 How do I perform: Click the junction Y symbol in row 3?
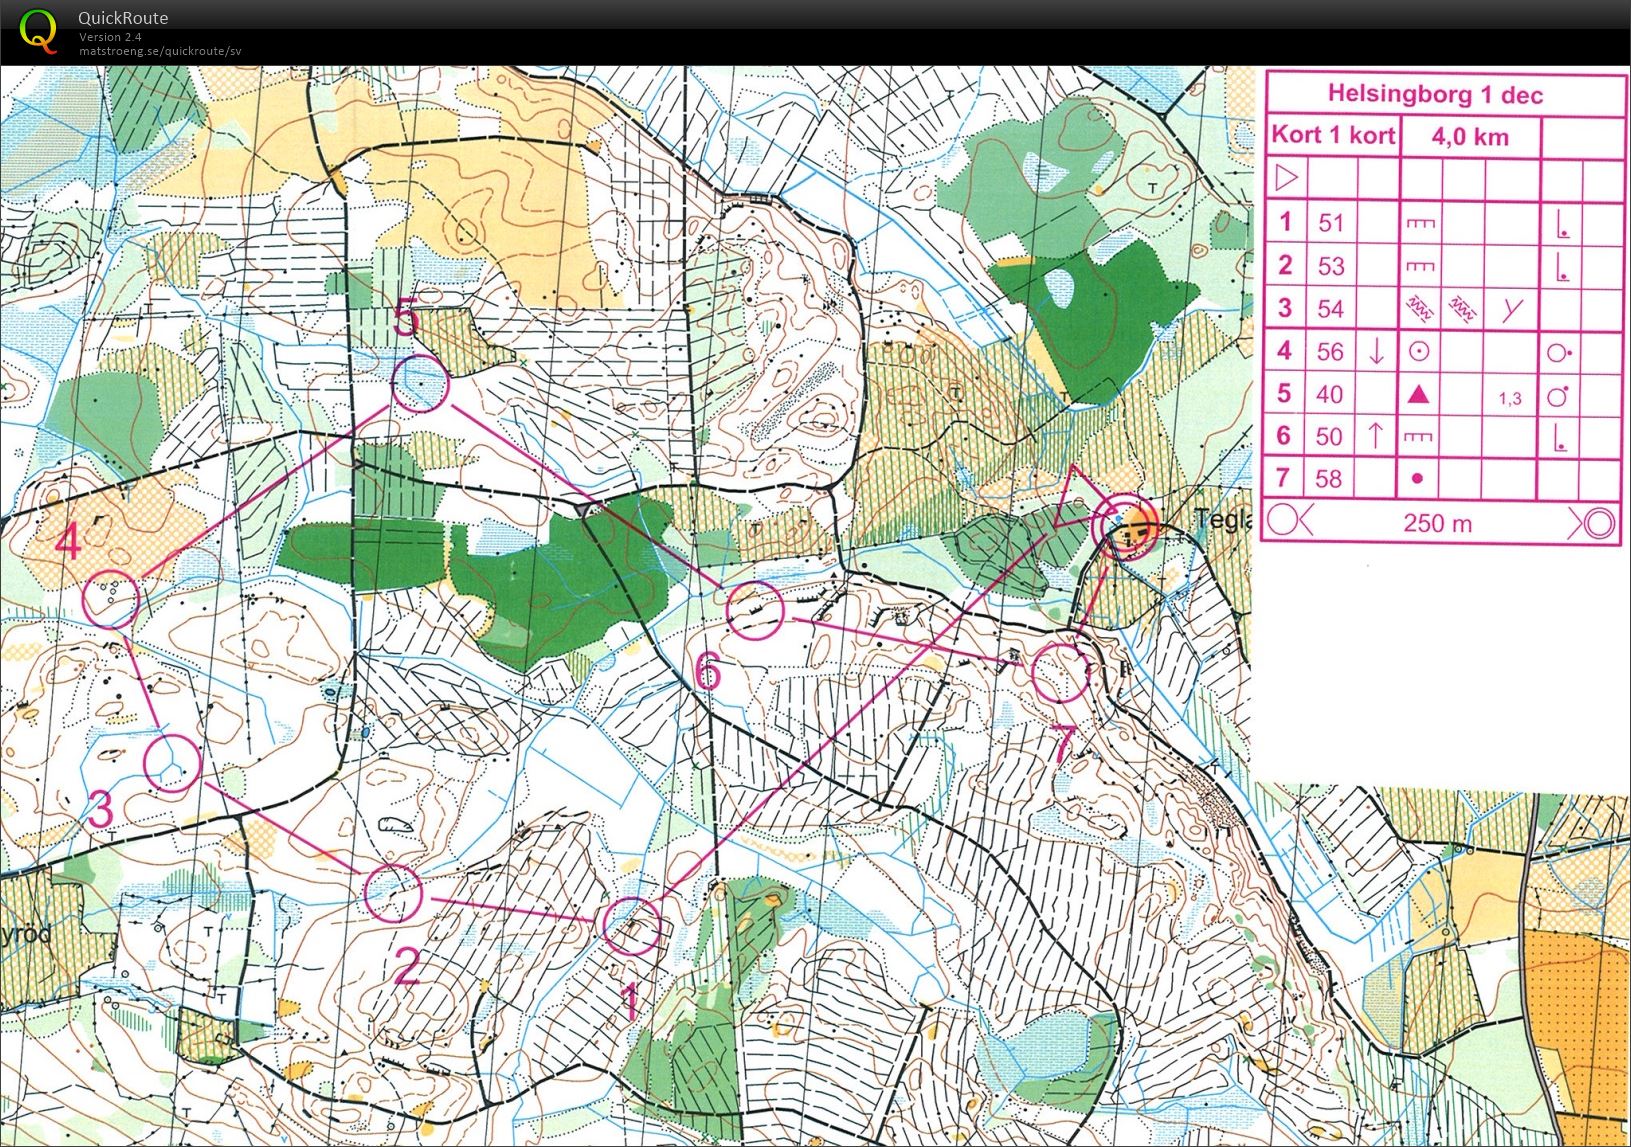pyautogui.click(x=1511, y=310)
